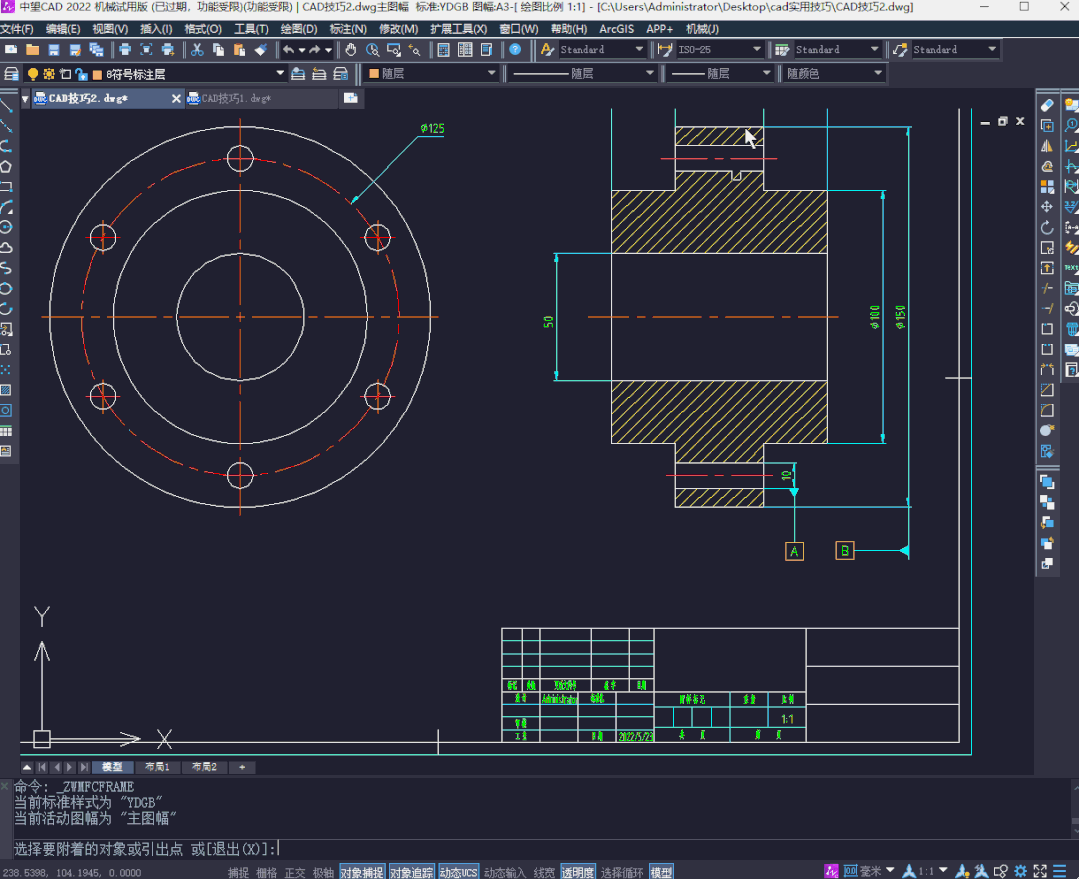
Task: Enable 栅格 grid display toggle
Action: tap(266, 872)
